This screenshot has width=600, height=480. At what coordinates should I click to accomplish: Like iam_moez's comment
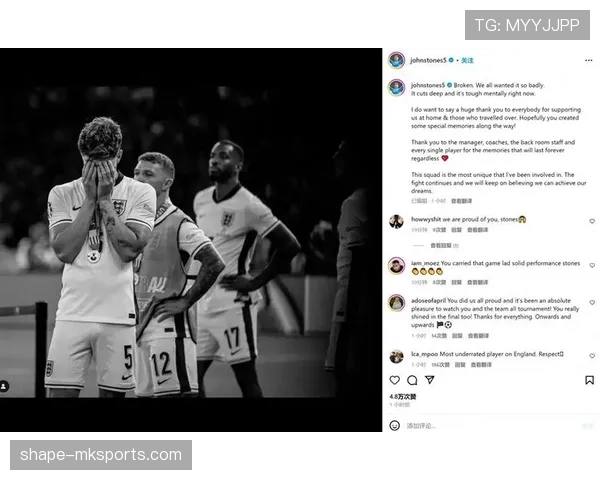tap(592, 265)
